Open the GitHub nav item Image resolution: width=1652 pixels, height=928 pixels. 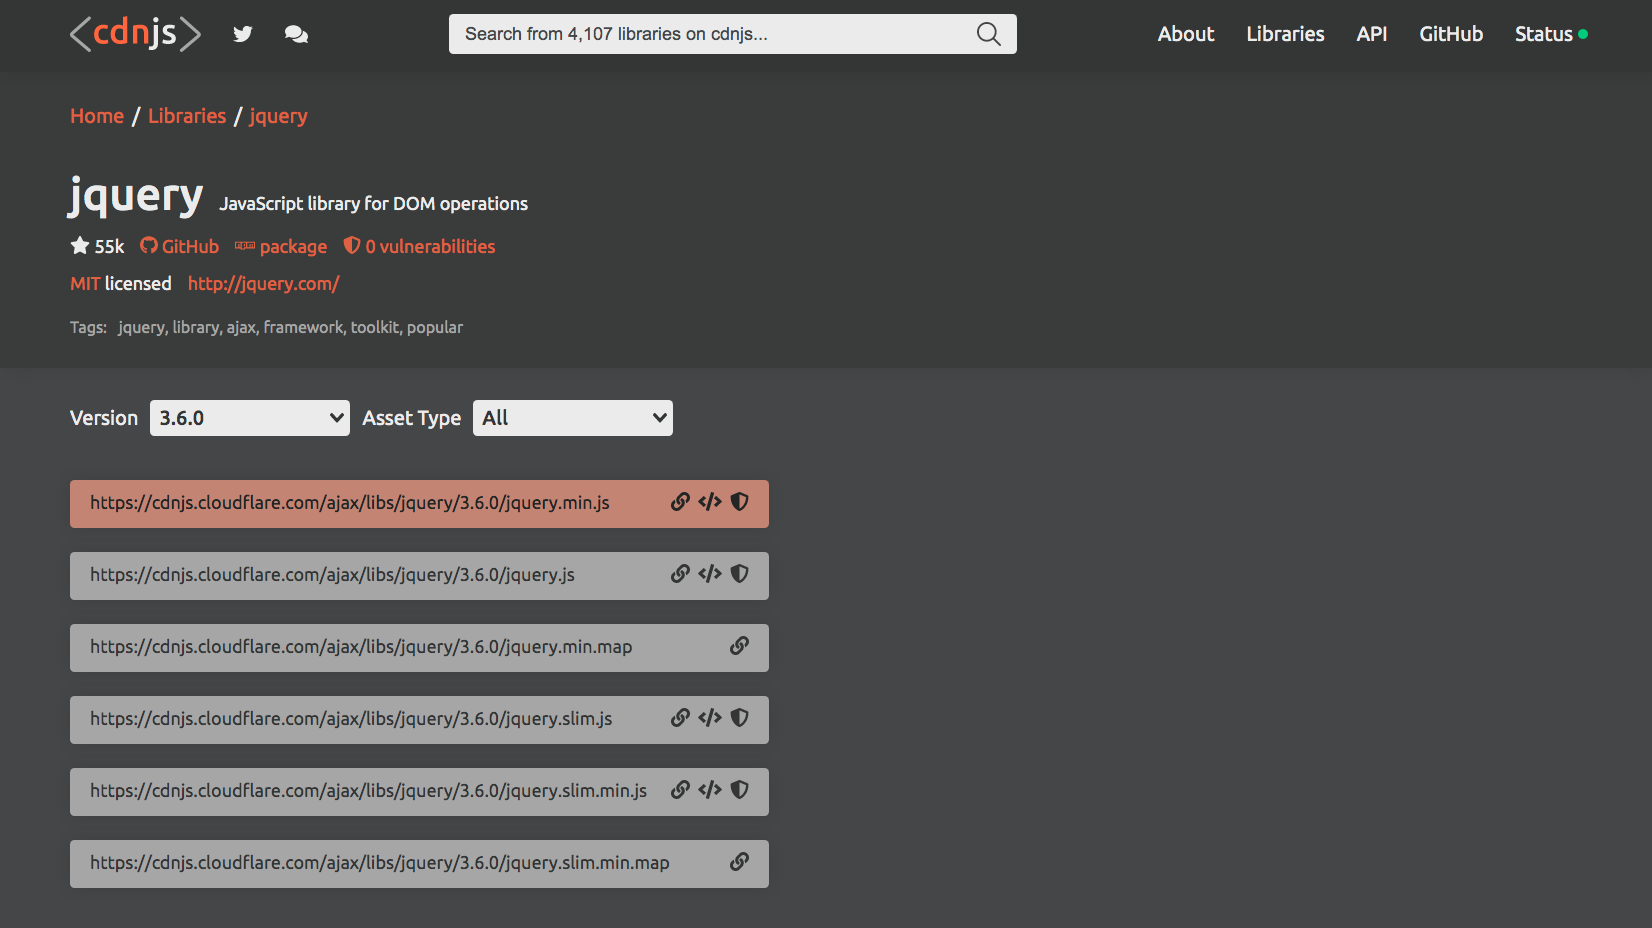click(1451, 34)
